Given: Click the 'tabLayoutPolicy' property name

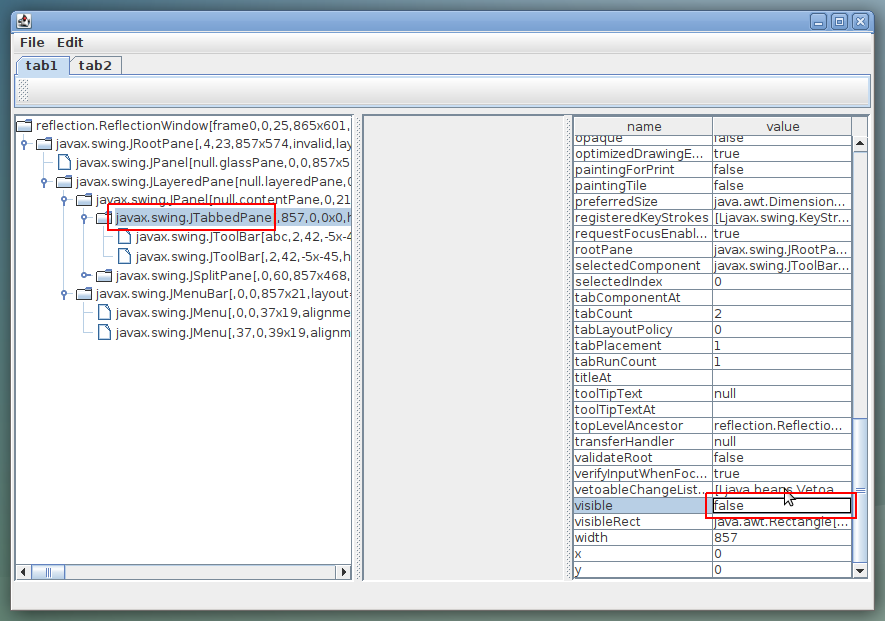Looking at the screenshot, I should (x=623, y=330).
